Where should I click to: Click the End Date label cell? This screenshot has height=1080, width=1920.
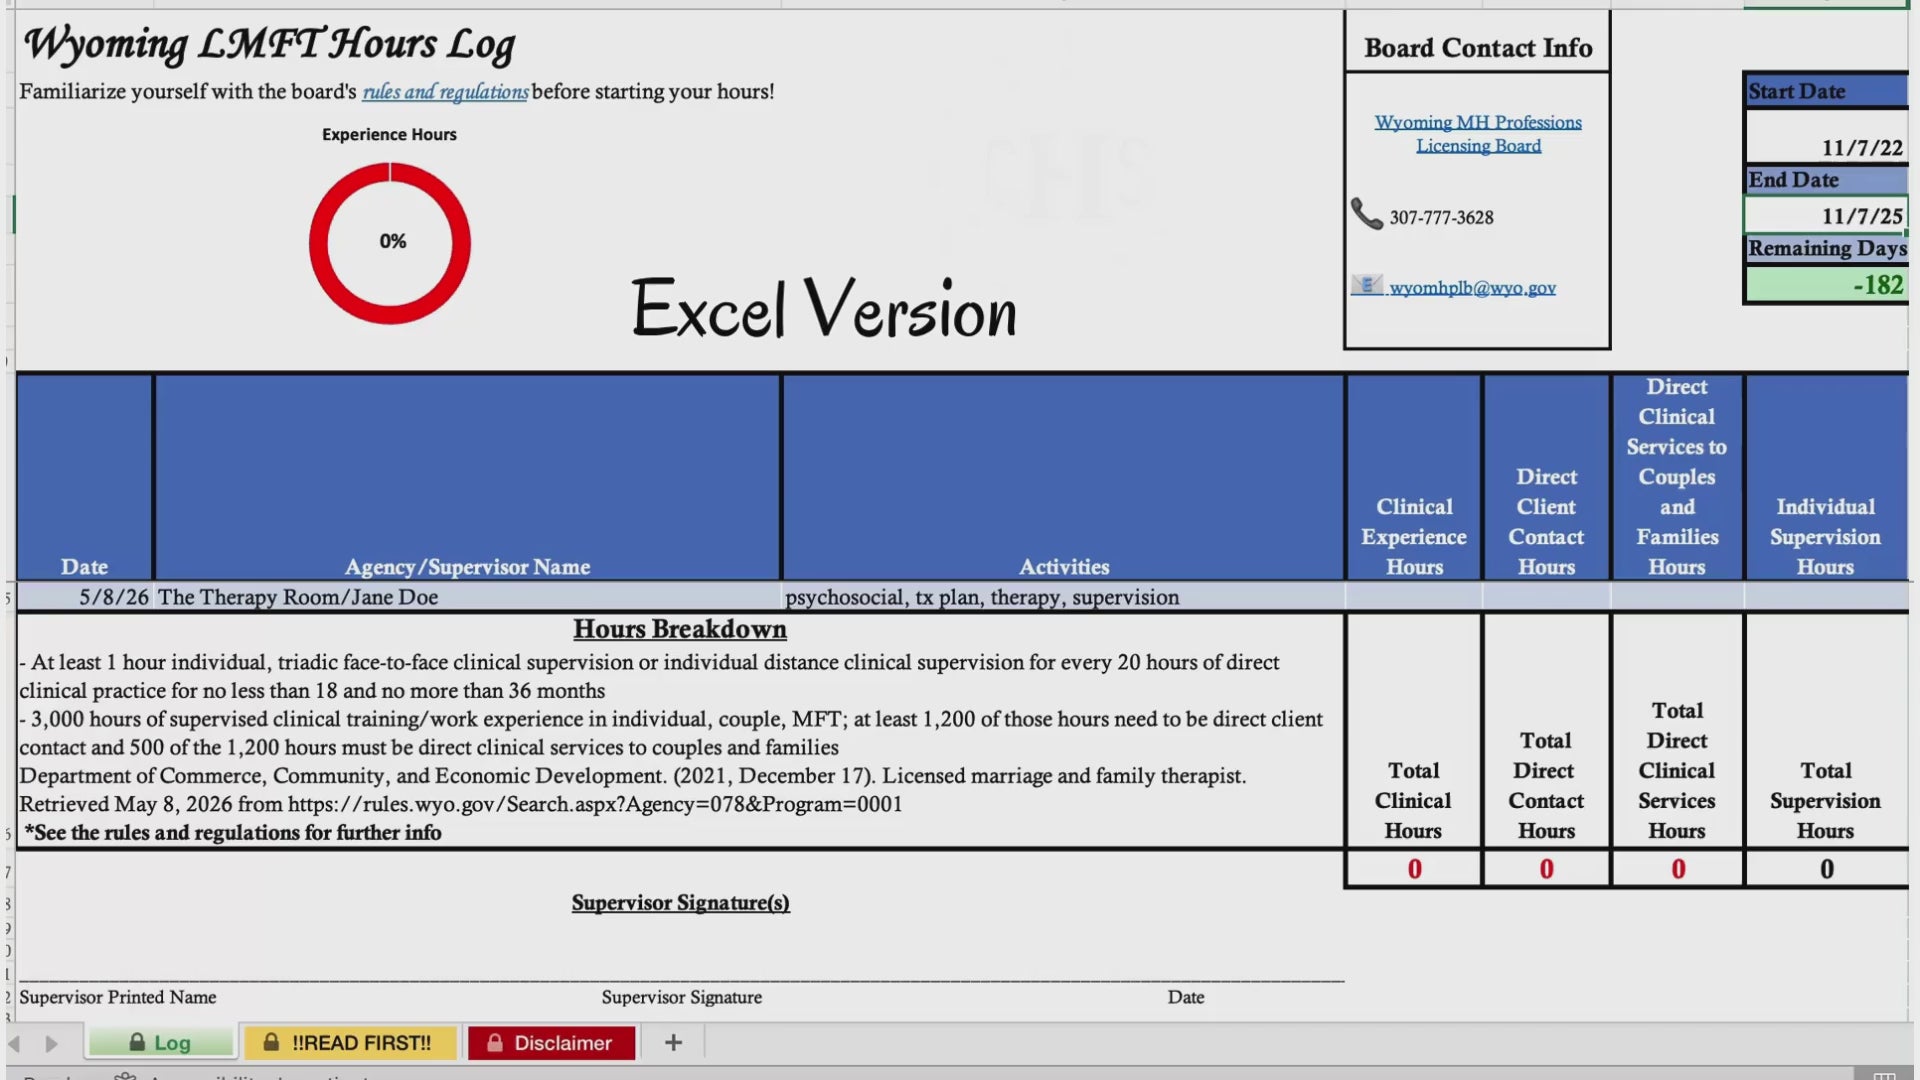(1826, 180)
